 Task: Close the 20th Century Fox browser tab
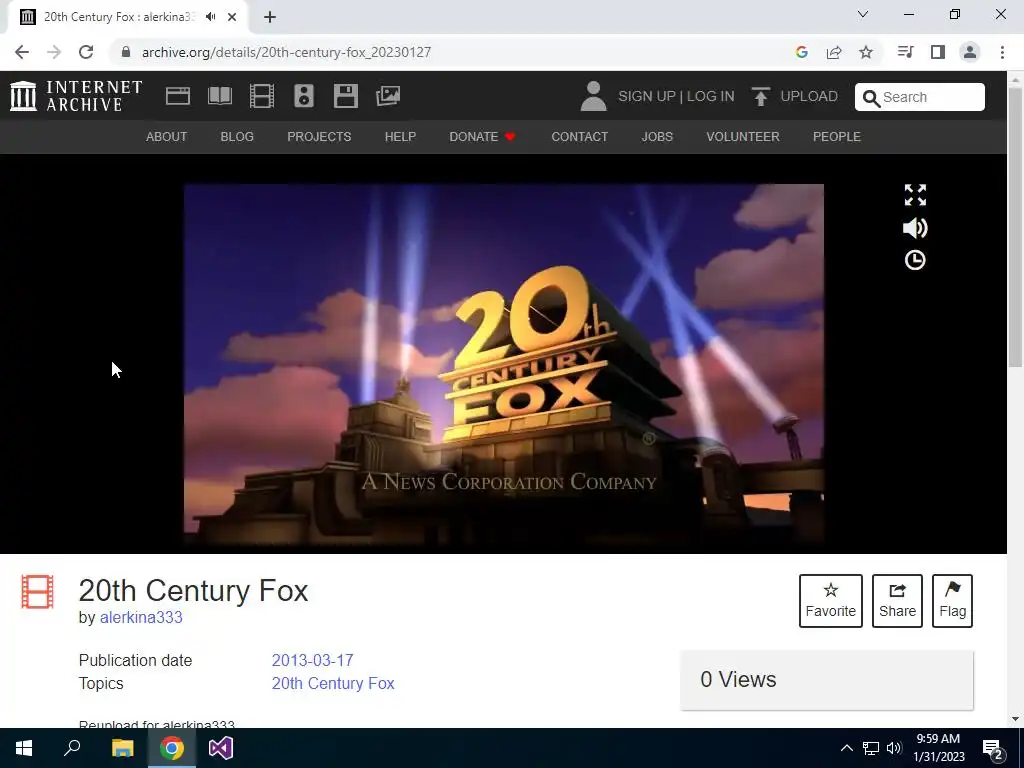tap(232, 17)
